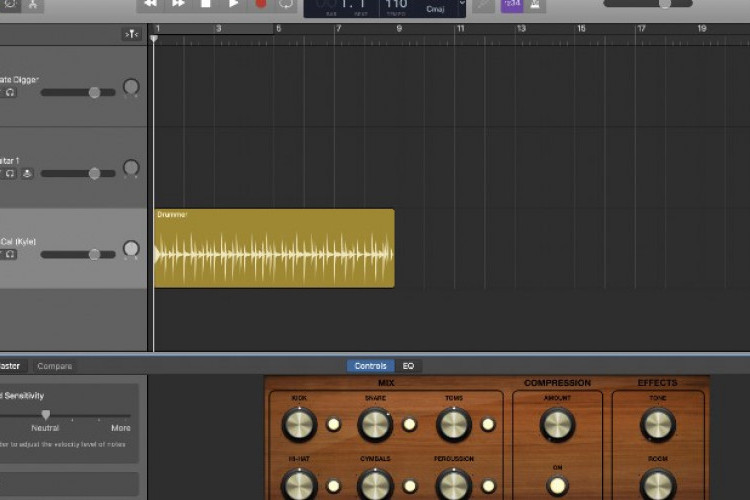Click the Hi-Hat mix knob
The image size is (750, 500).
pyautogui.click(x=299, y=485)
